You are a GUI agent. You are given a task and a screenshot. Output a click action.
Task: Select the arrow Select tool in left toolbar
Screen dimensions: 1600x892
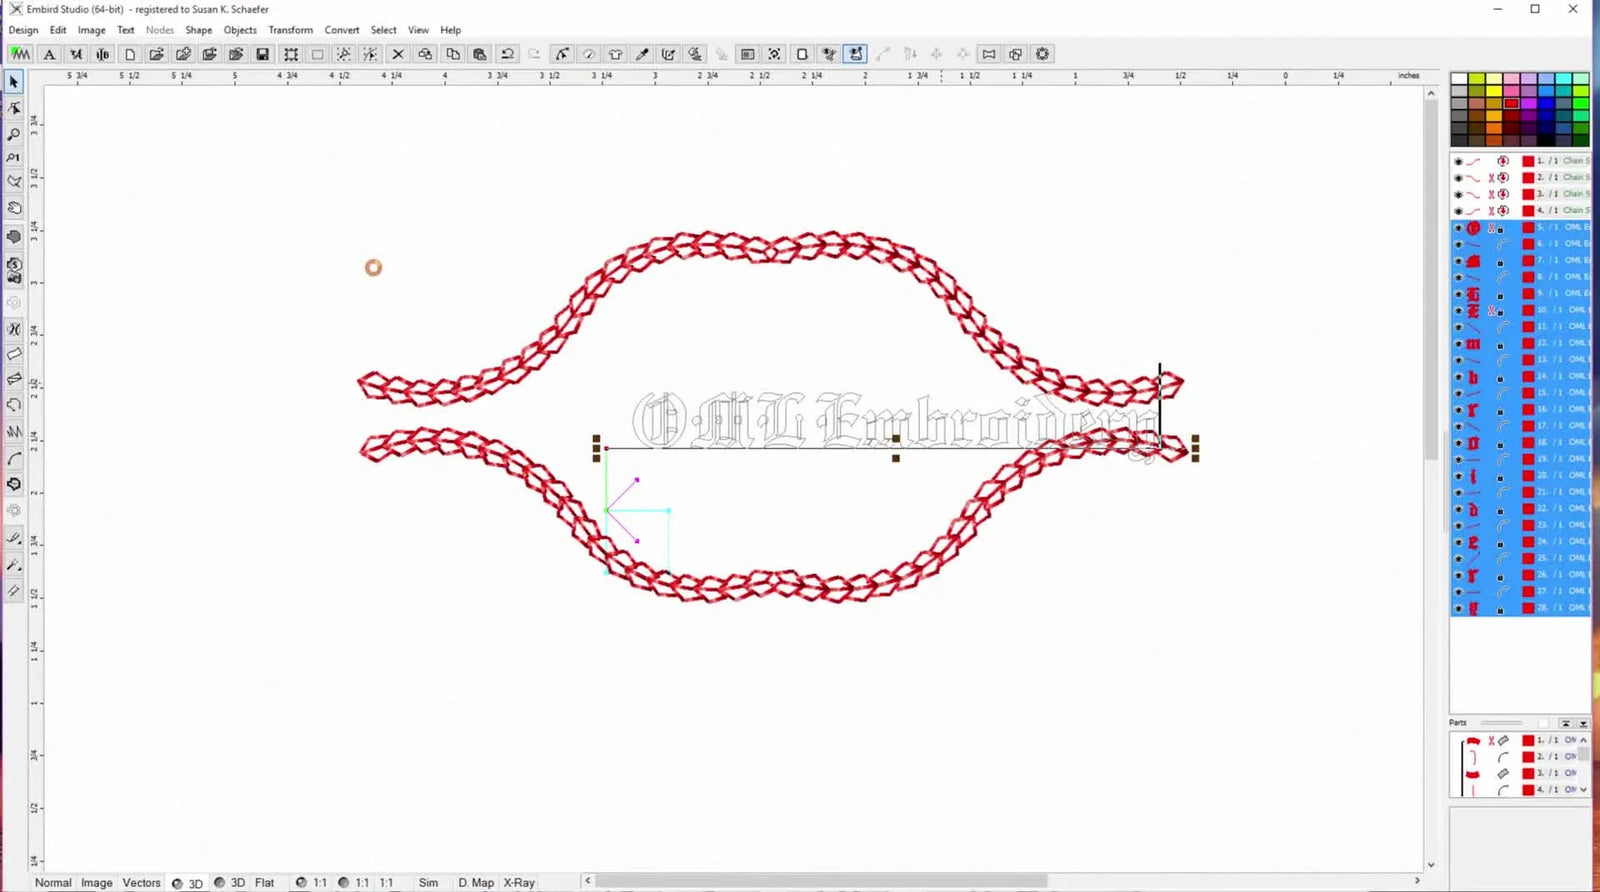[14, 82]
